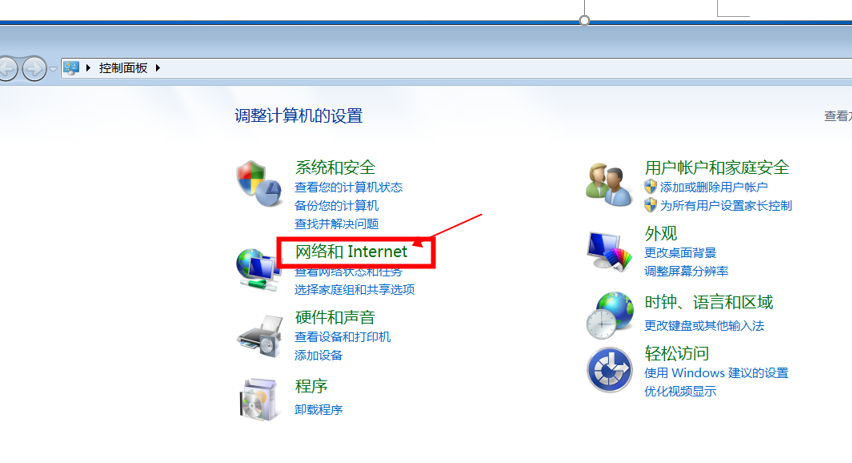Screen dimensions: 852x463
Task: Open 更改键盘或其他输入法 link
Action: click(704, 326)
